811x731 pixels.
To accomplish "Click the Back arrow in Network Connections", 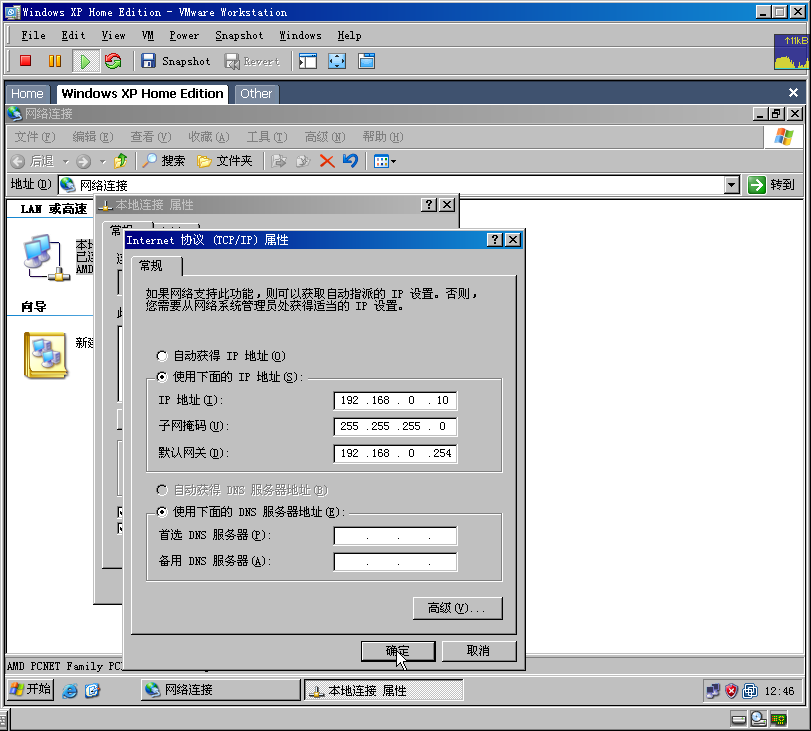I will (x=18, y=161).
